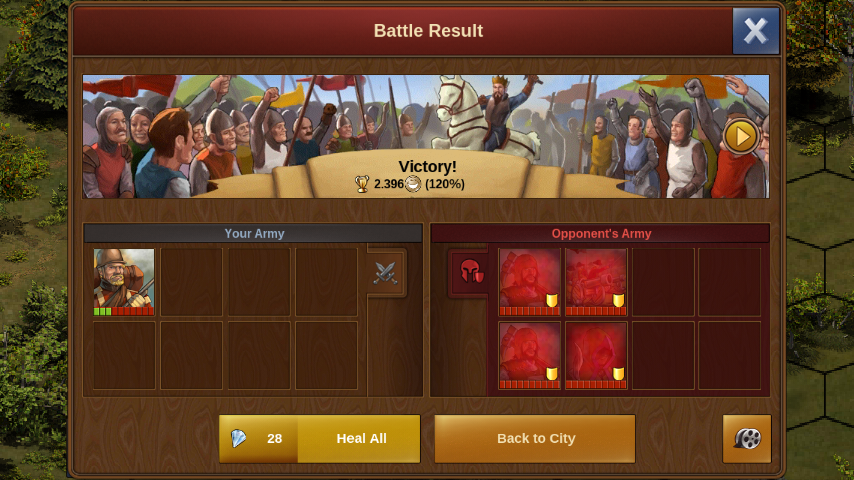Viewport: 854px width, 480px height.
Task: Select defeated cannon unit in opponent's army
Action: pyautogui.click(x=596, y=282)
